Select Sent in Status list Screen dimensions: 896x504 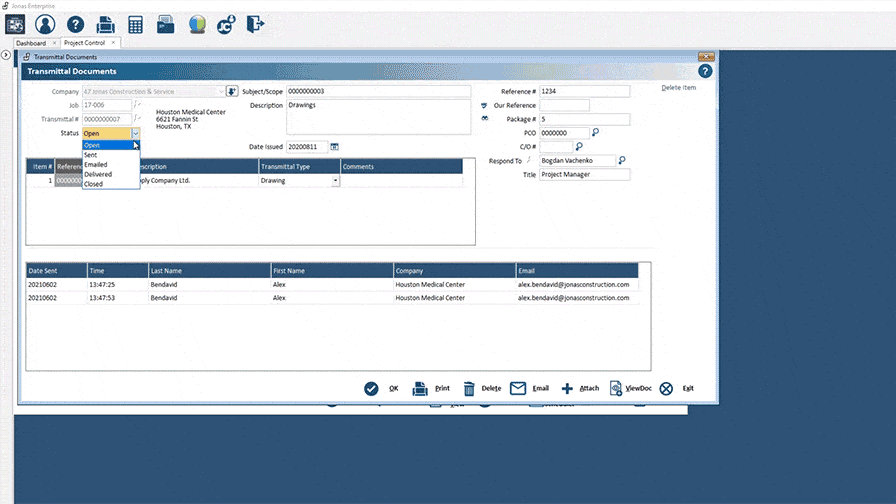click(x=111, y=155)
